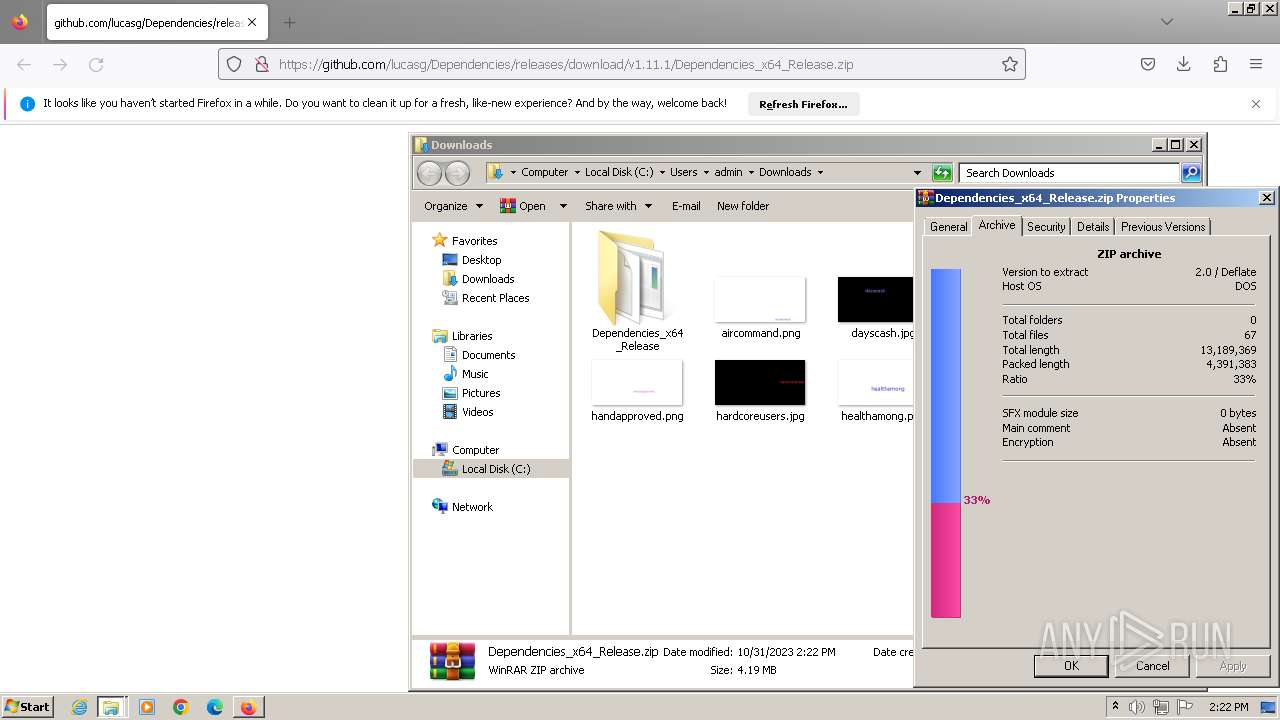
Task: Open the list all tabs chevron
Action: (x=1167, y=21)
